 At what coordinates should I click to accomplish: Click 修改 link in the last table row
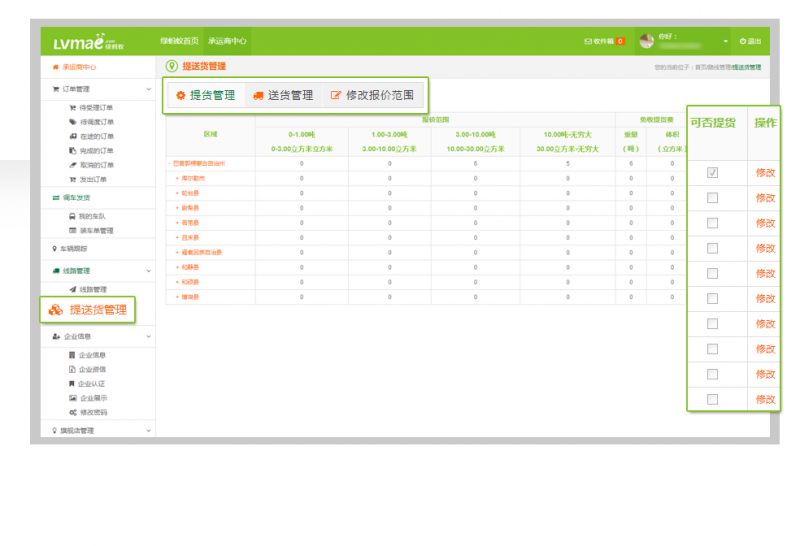pos(765,400)
